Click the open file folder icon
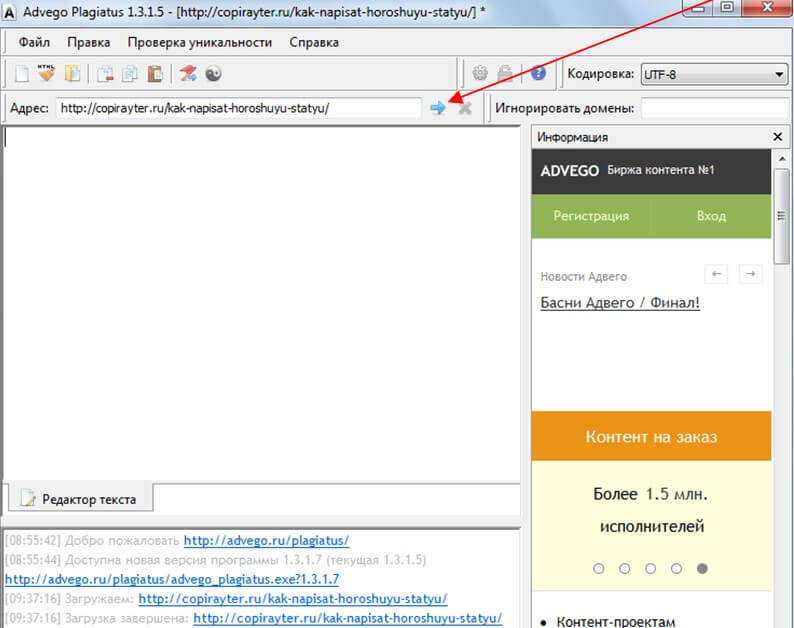794x628 pixels. [72, 74]
